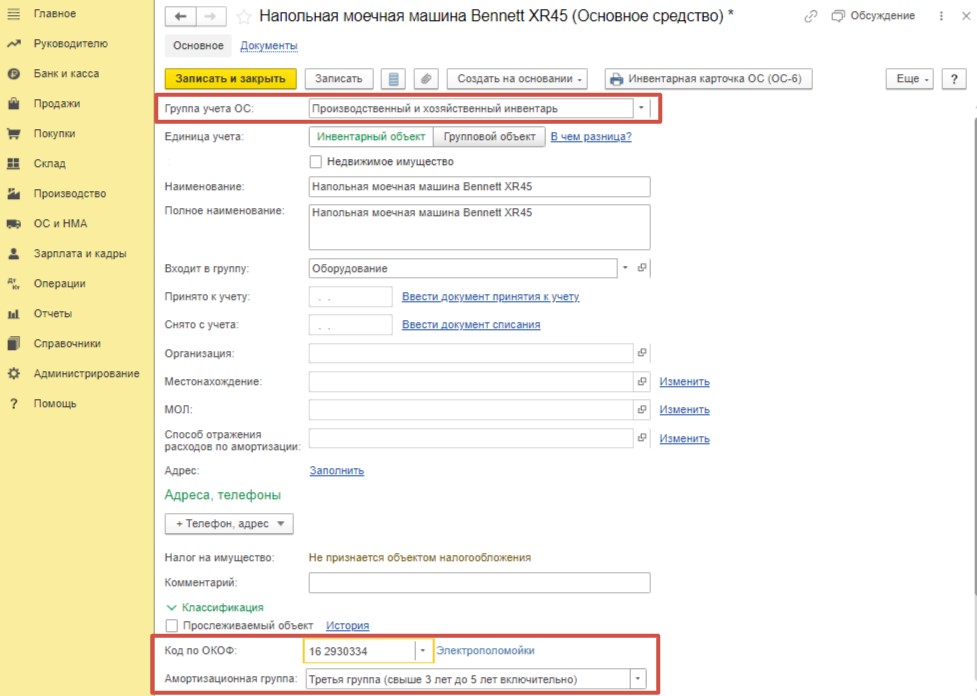This screenshot has width=977, height=696.
Task: Click the Покупки cart icon
Action: pyautogui.click(x=14, y=133)
